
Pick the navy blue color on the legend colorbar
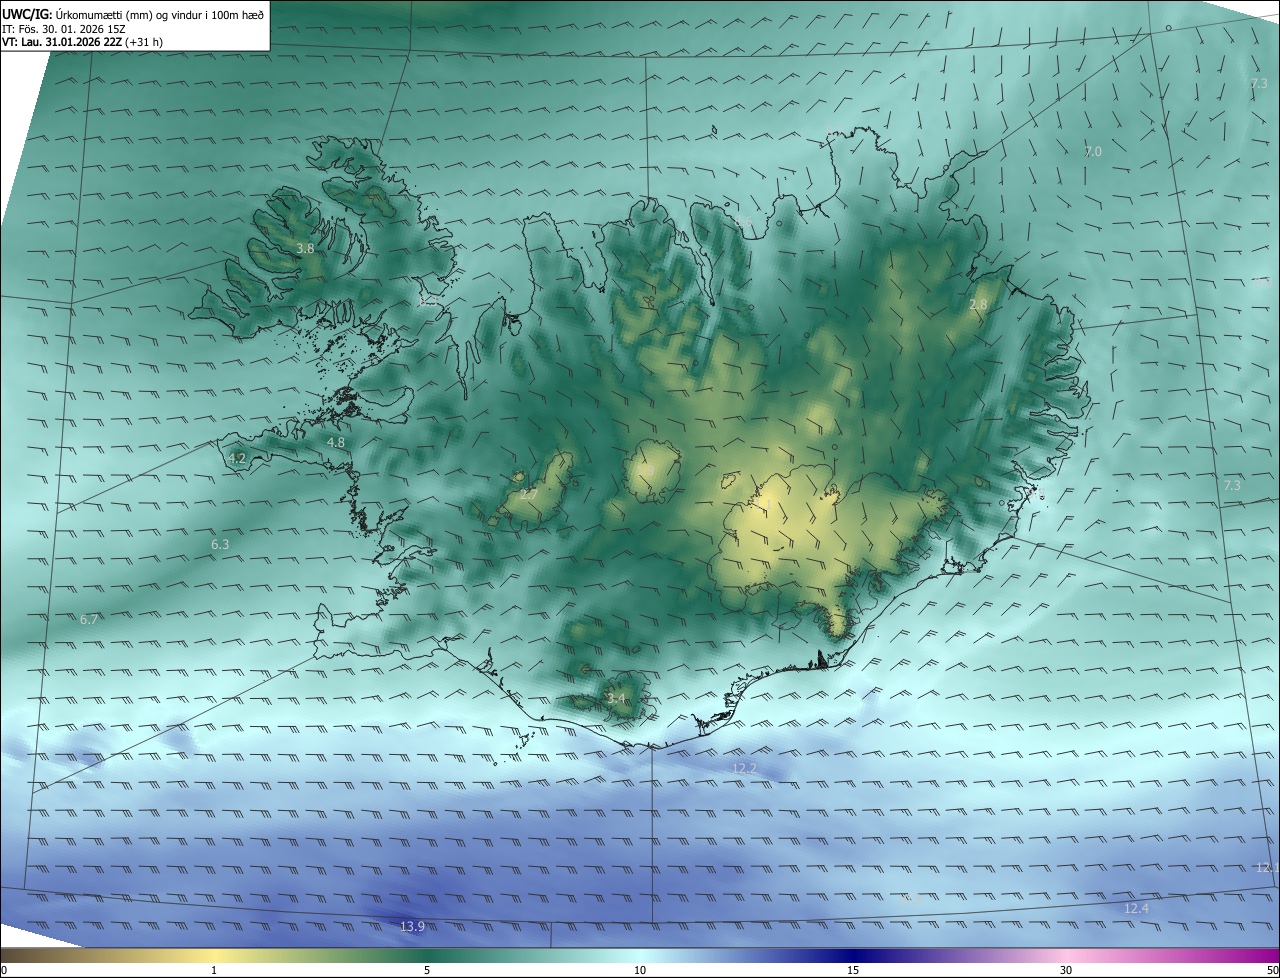[853, 956]
